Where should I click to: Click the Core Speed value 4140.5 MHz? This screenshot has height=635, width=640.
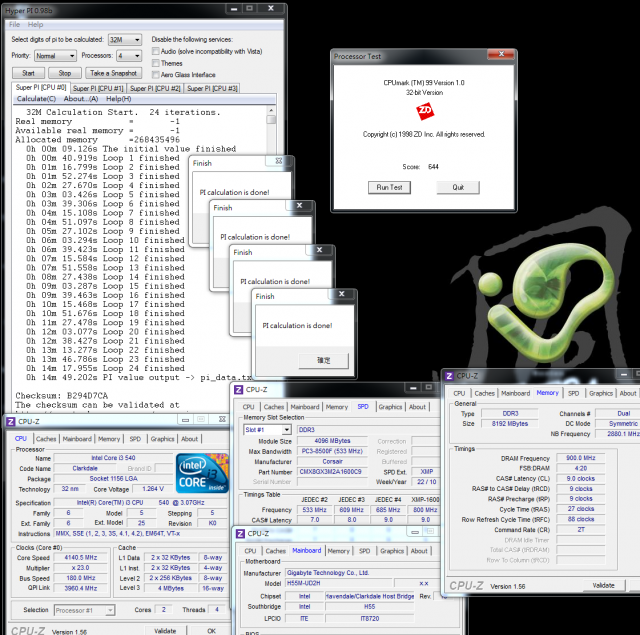80,557
